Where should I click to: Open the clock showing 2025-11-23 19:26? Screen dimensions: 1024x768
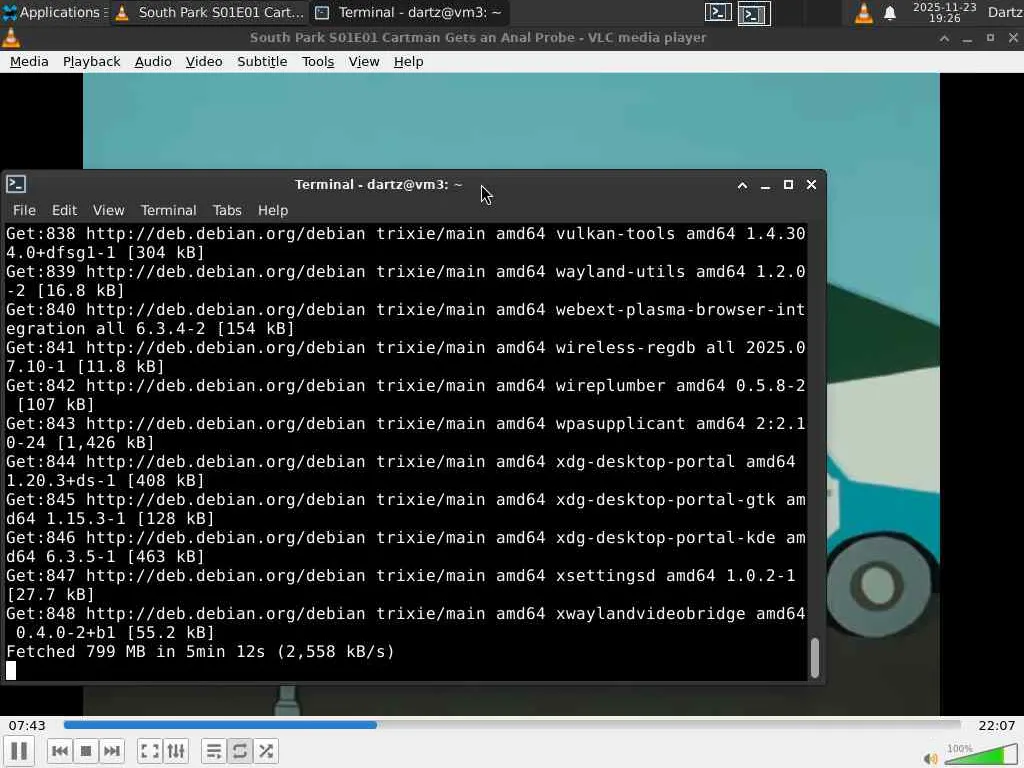coord(944,12)
